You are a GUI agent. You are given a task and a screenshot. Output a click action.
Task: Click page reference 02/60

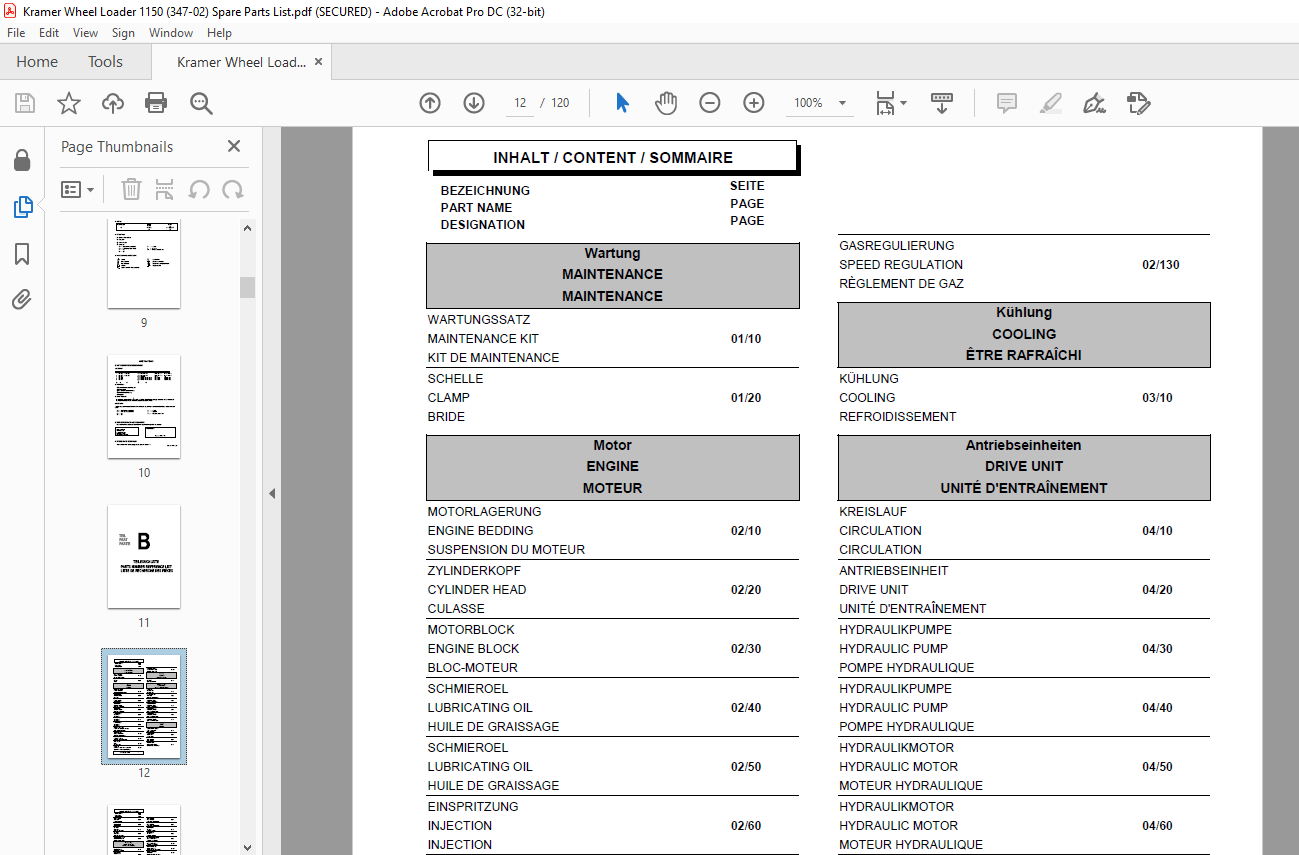[746, 826]
